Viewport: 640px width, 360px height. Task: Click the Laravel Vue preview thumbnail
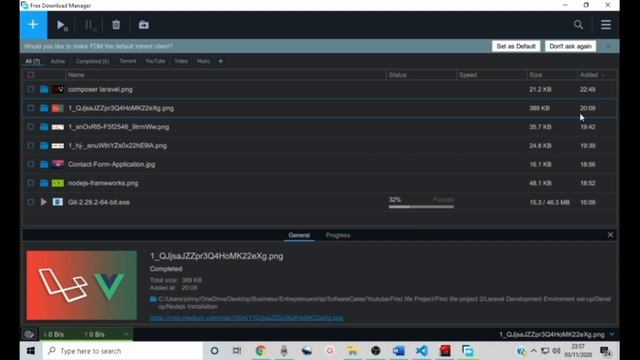click(x=82, y=285)
